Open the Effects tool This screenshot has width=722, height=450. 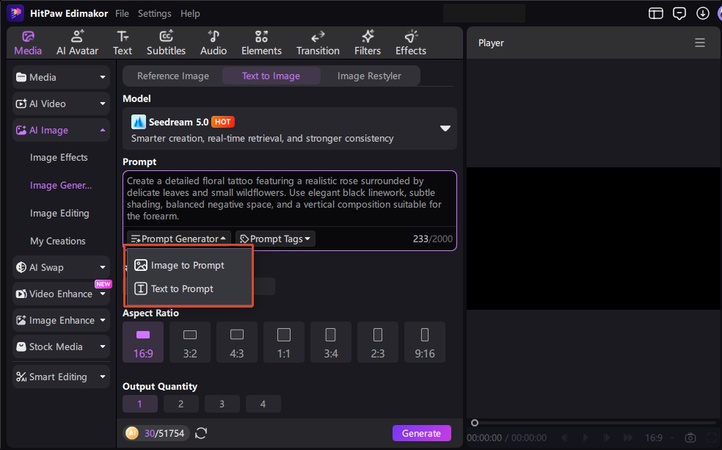[x=411, y=43]
